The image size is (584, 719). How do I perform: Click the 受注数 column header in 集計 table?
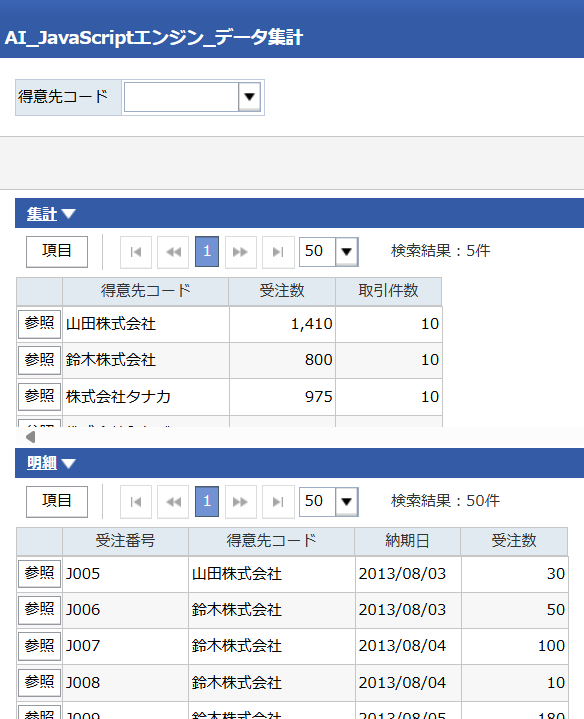pos(282,291)
